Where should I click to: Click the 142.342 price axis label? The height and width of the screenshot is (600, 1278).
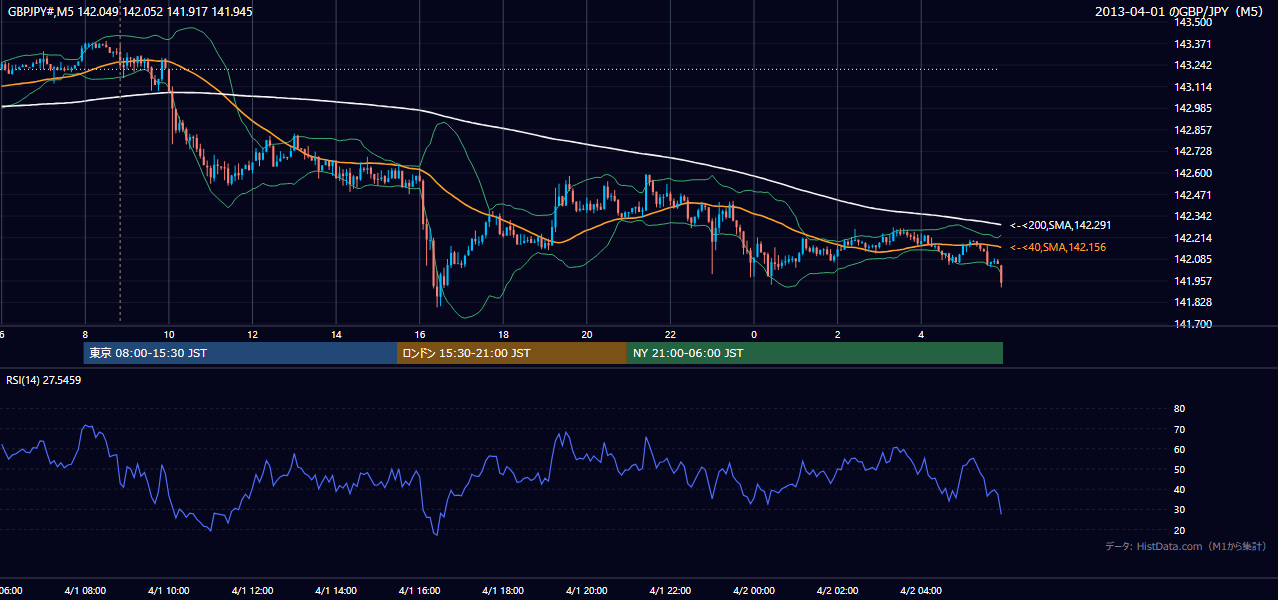[x=1191, y=216]
